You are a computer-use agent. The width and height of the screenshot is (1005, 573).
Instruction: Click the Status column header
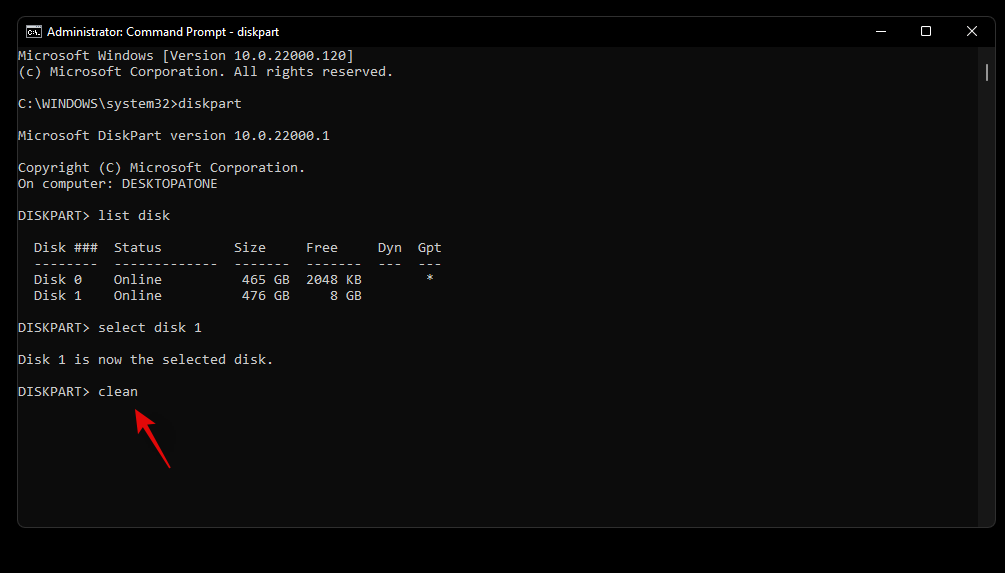click(x=138, y=247)
